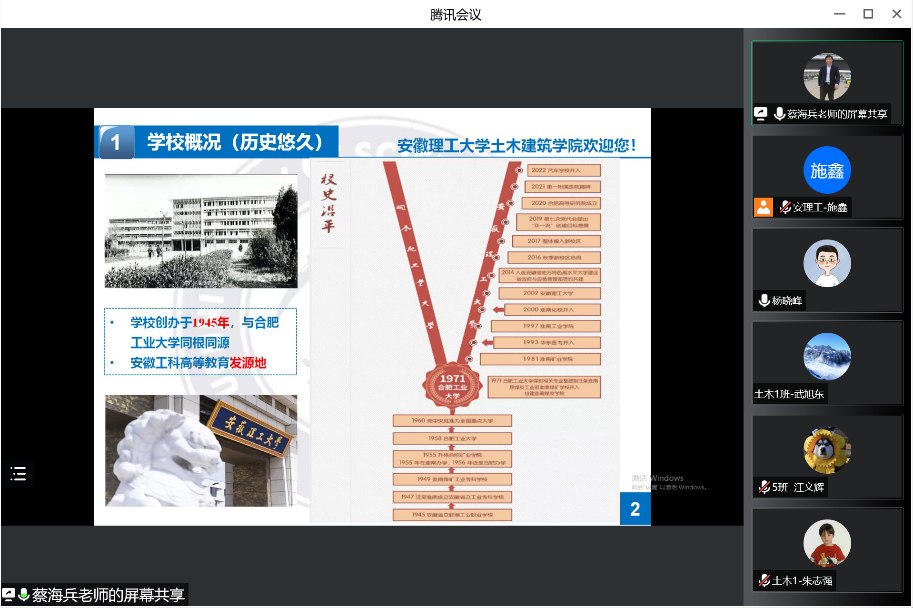Maximize the 腾讯会议 window
This screenshot has height=608, width=913.
pos(868,13)
